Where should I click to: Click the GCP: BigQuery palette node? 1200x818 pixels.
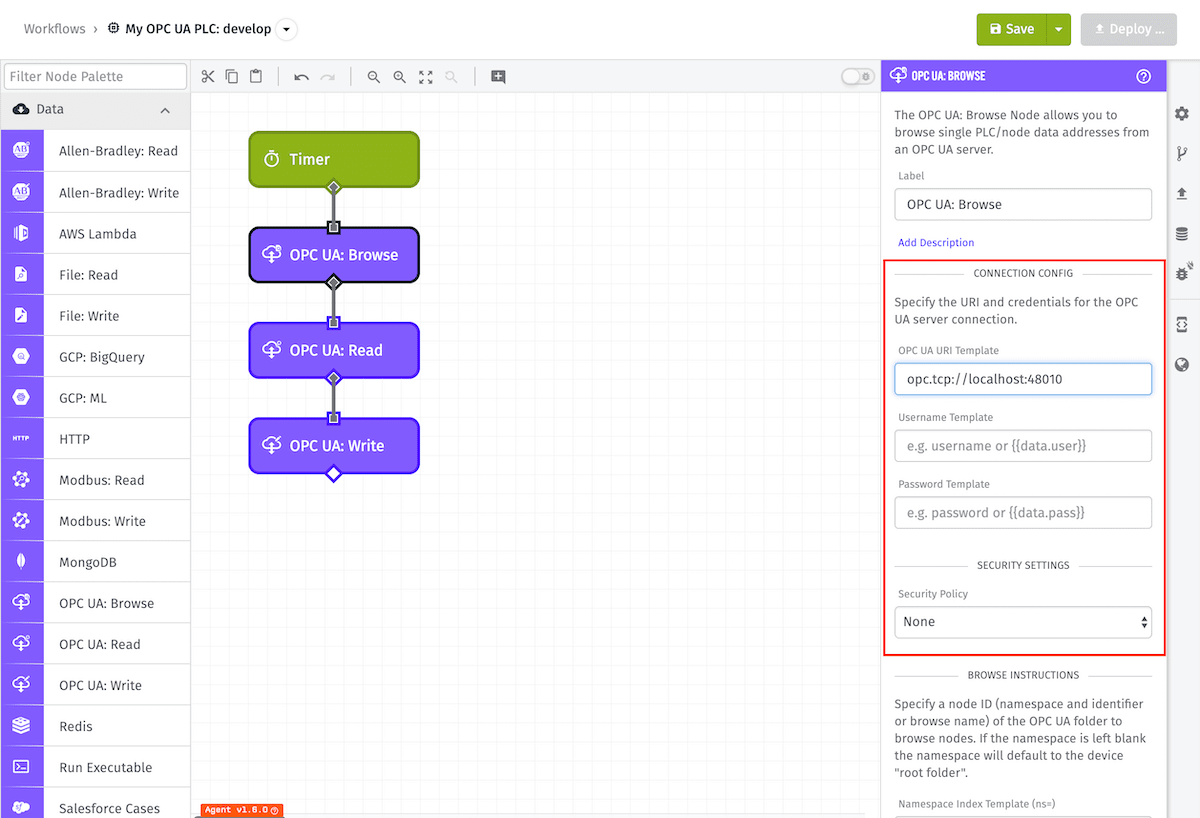95,357
